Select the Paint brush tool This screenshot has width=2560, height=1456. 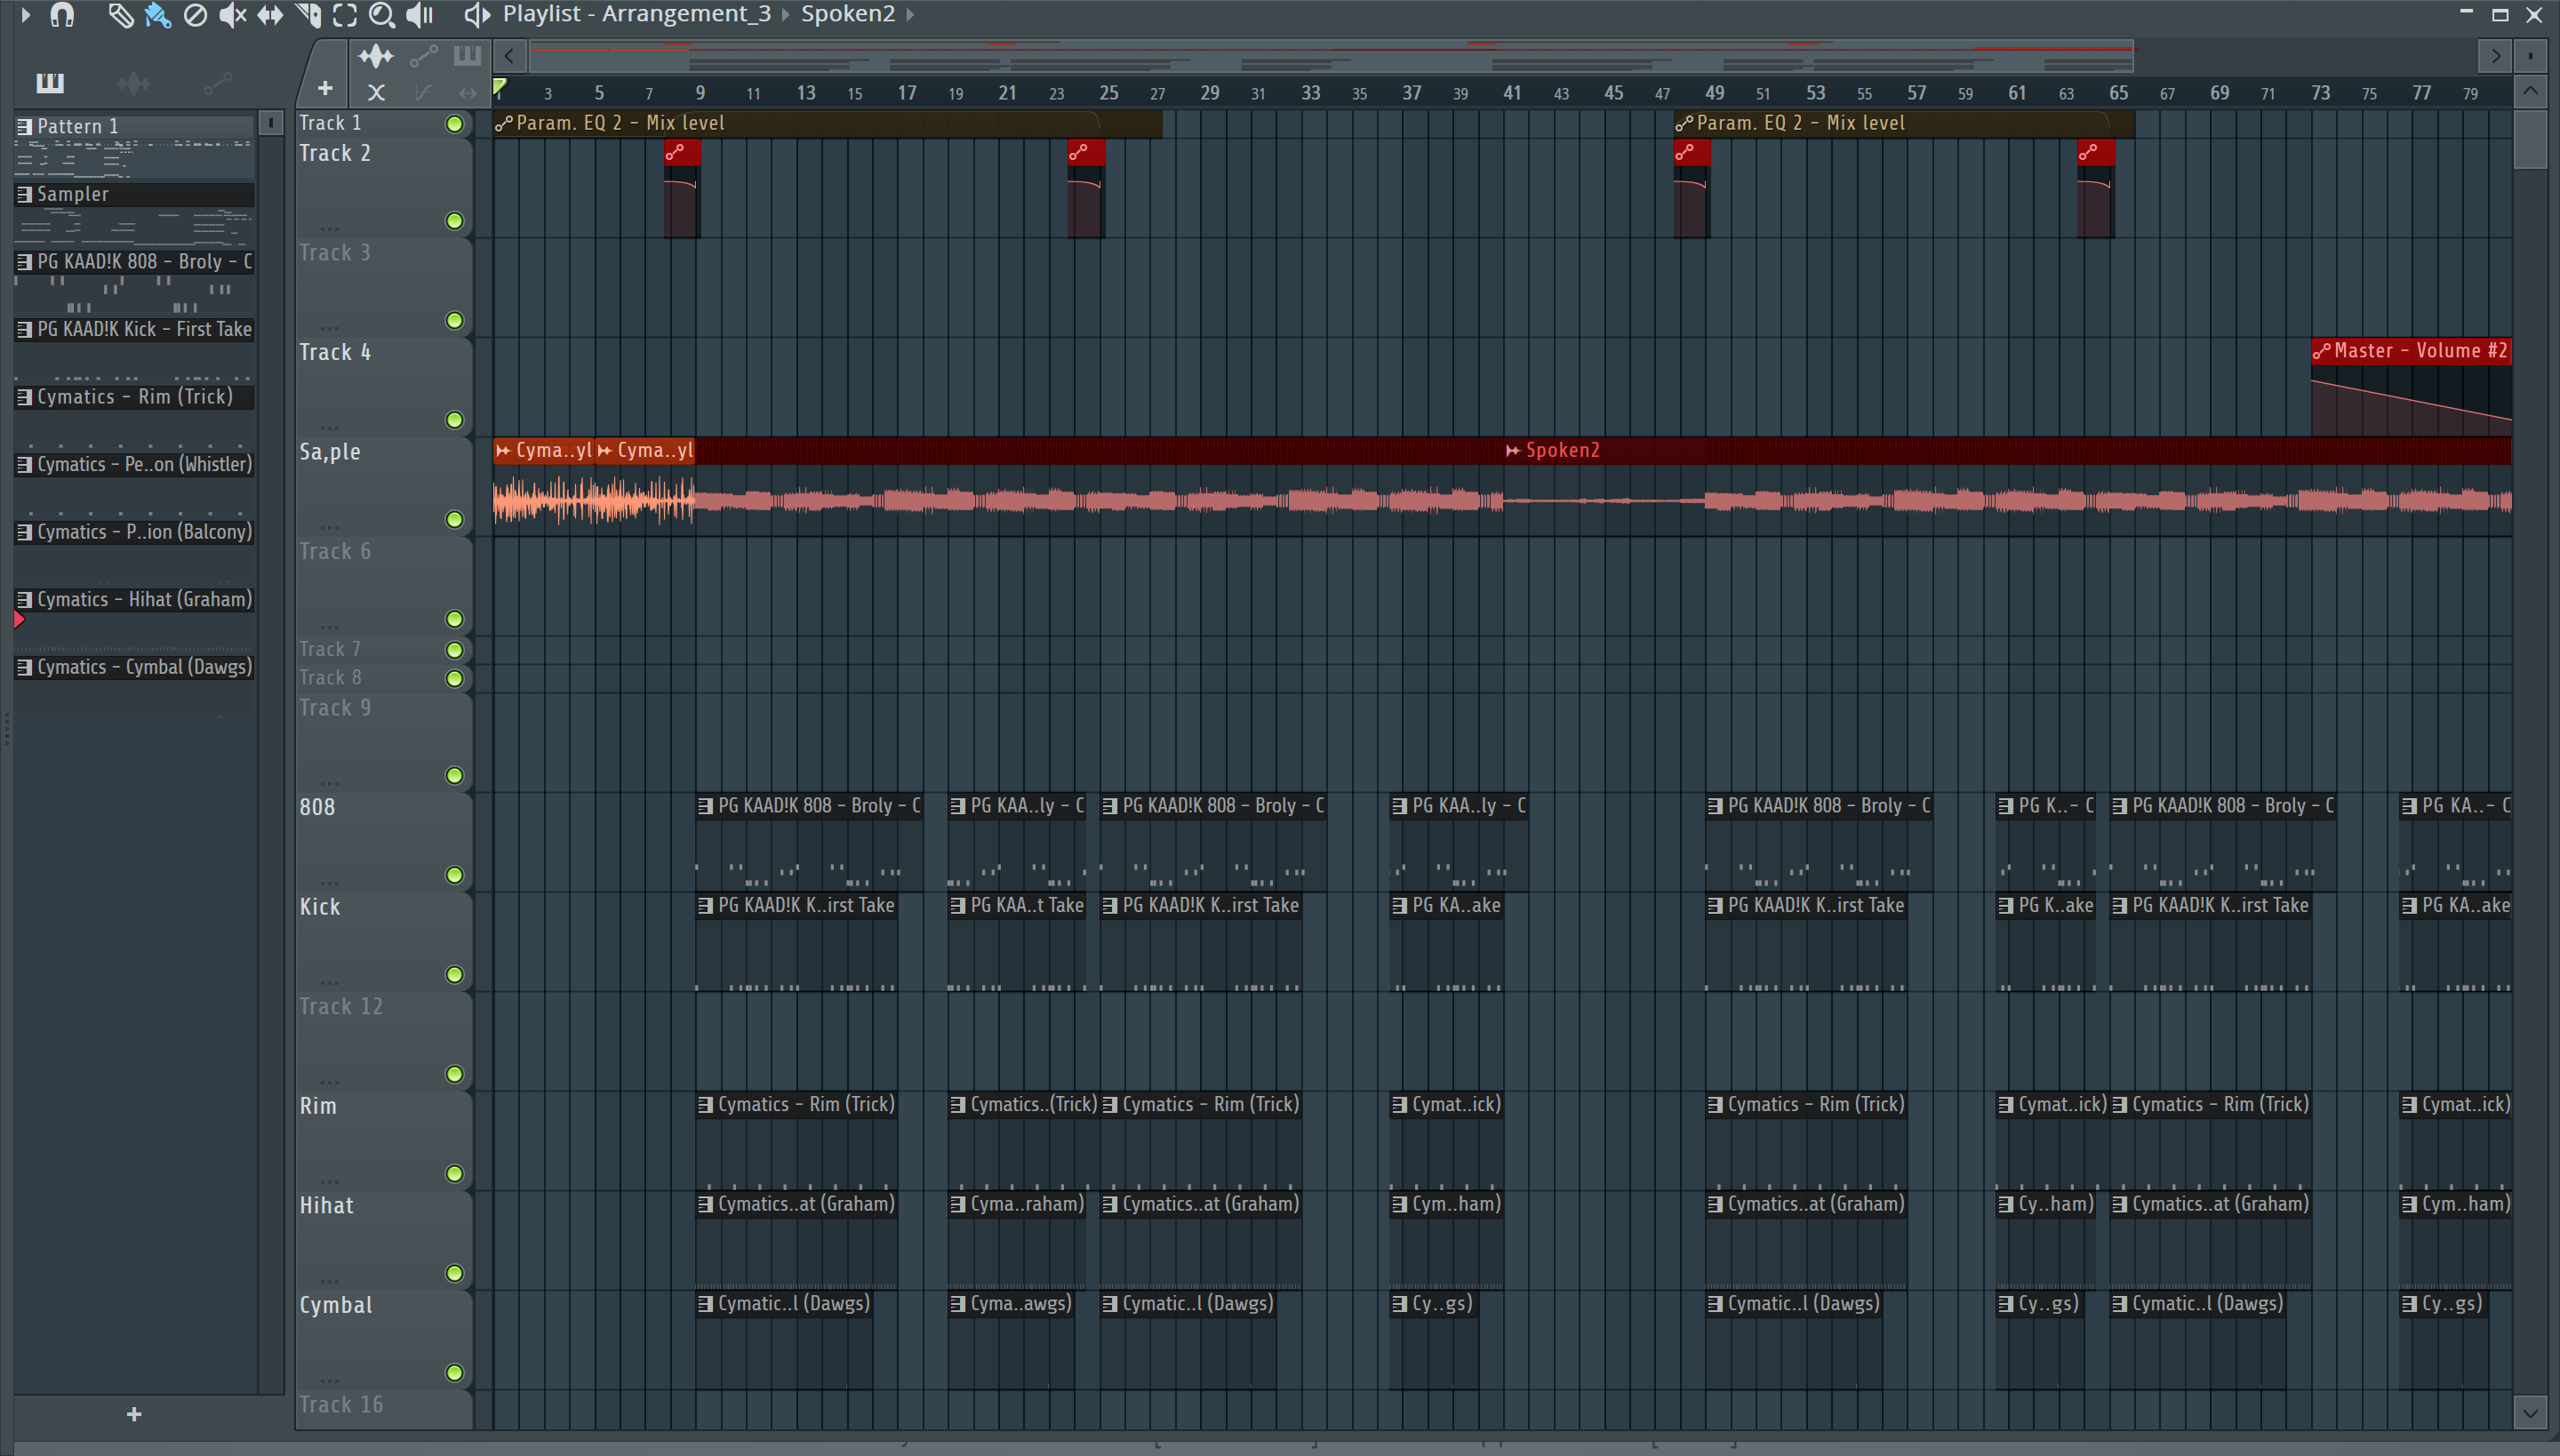coord(158,15)
